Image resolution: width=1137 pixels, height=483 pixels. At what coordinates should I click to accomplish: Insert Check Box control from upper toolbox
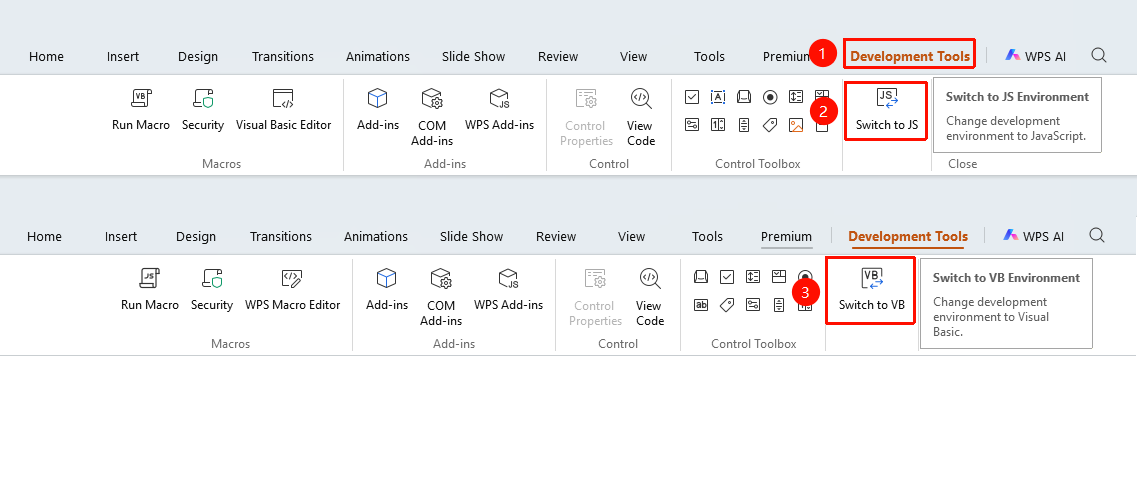point(692,97)
